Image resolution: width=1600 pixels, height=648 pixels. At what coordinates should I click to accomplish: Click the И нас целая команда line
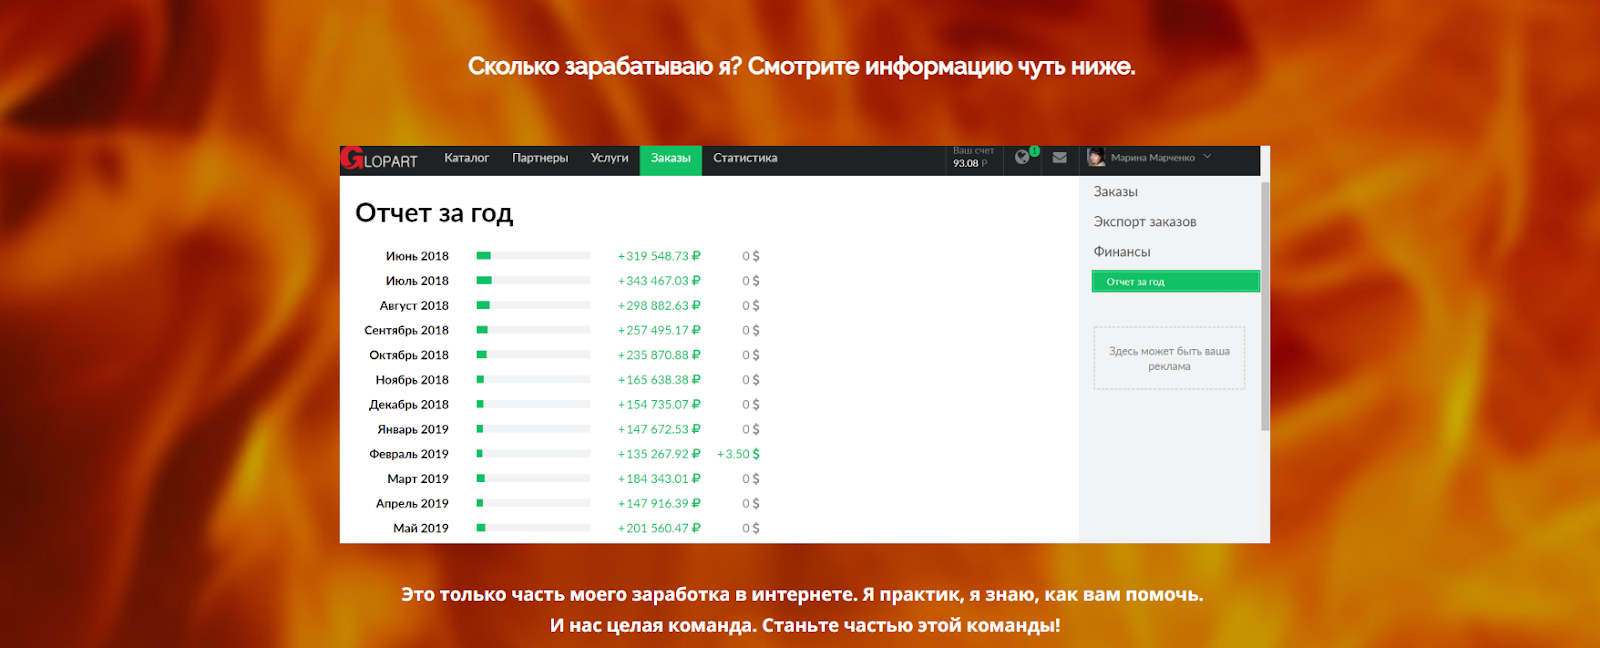point(805,625)
